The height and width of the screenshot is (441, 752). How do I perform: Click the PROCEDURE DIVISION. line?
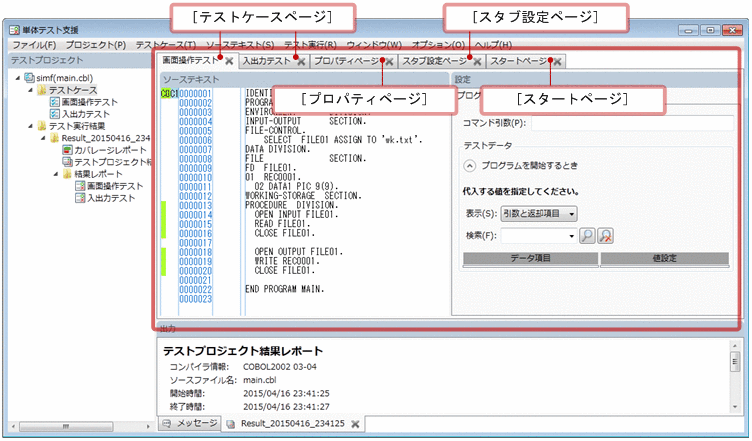coord(292,206)
